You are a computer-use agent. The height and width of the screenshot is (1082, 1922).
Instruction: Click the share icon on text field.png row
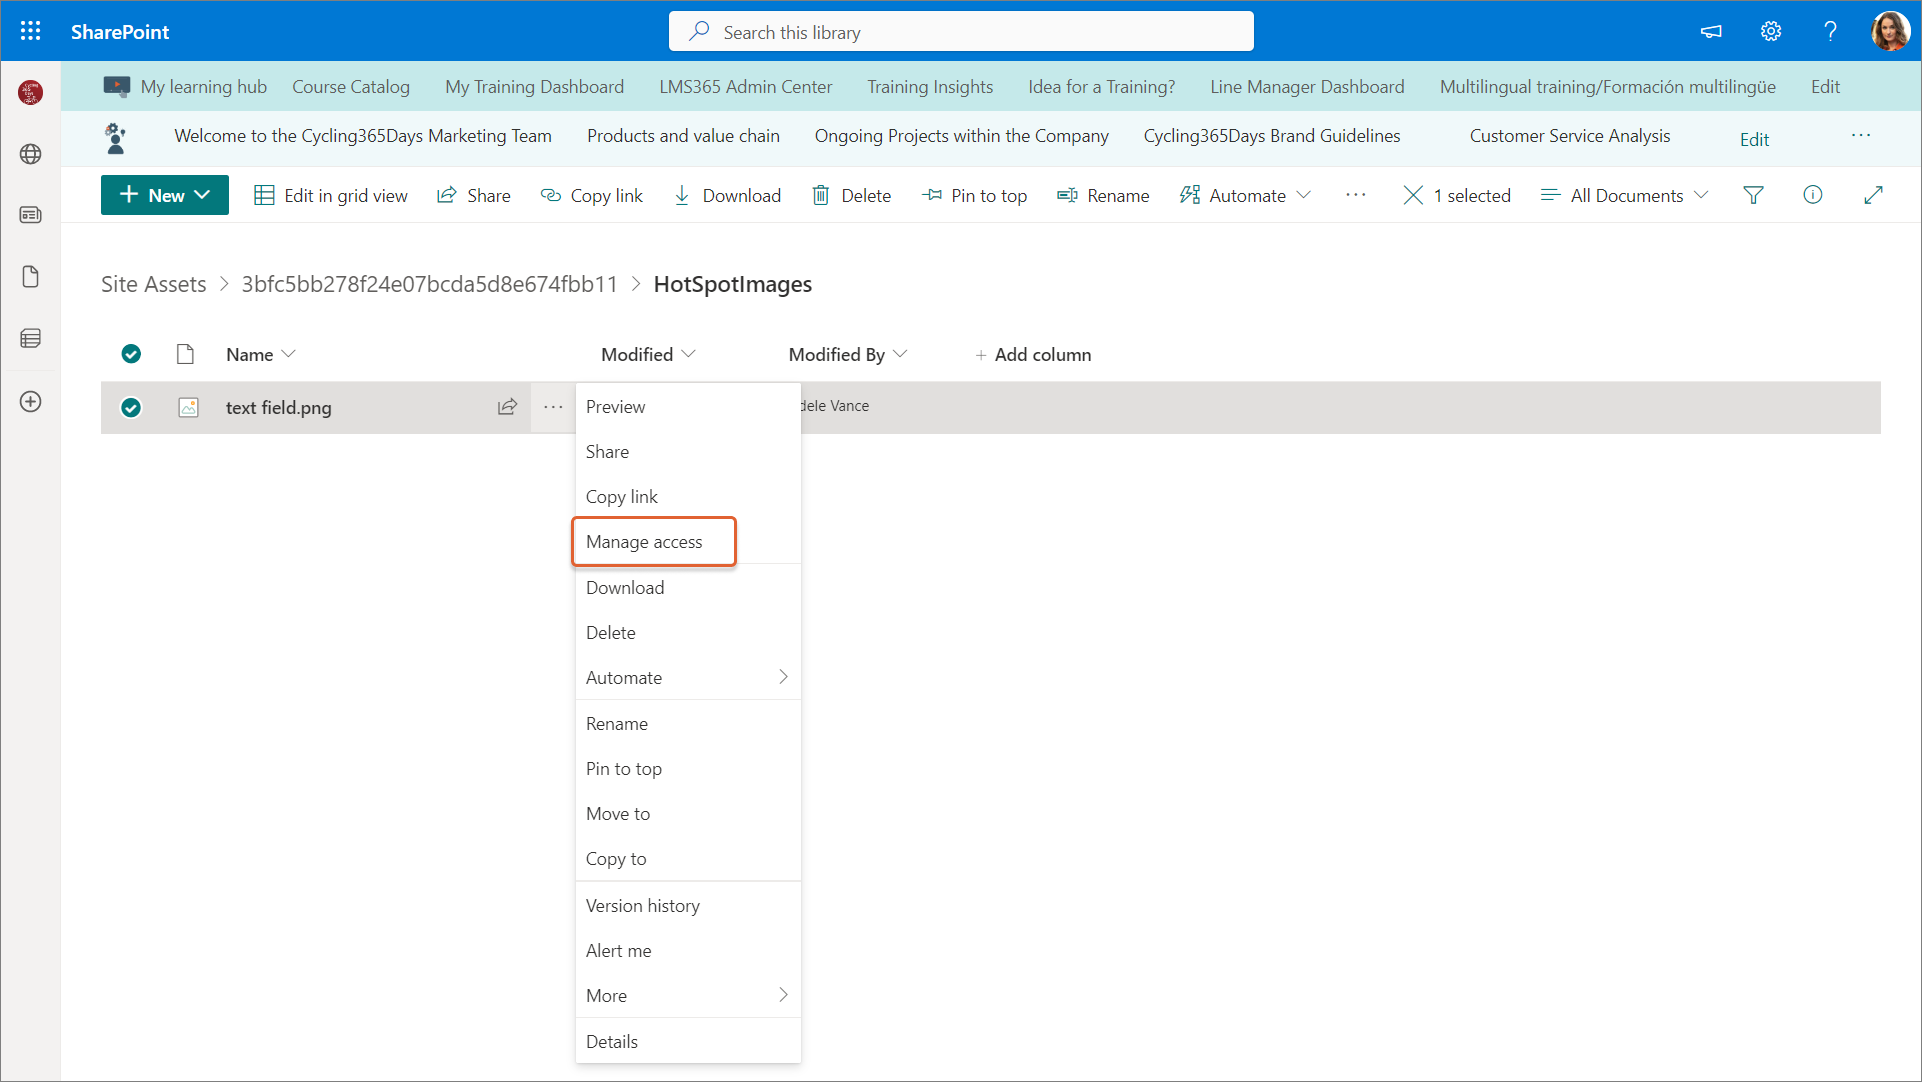click(507, 407)
